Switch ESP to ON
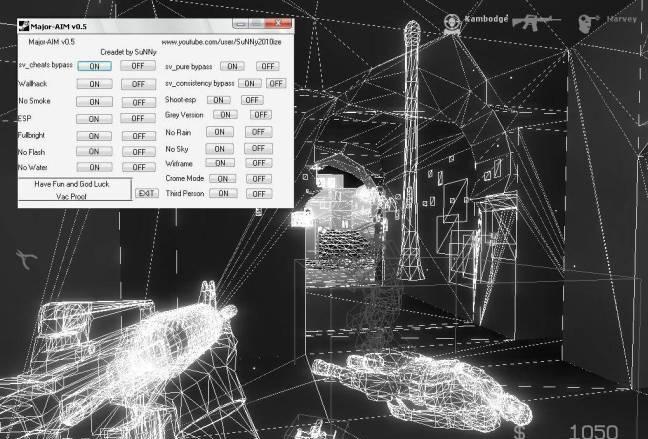Viewport: 648px width, 439px height. pyautogui.click(x=94, y=119)
